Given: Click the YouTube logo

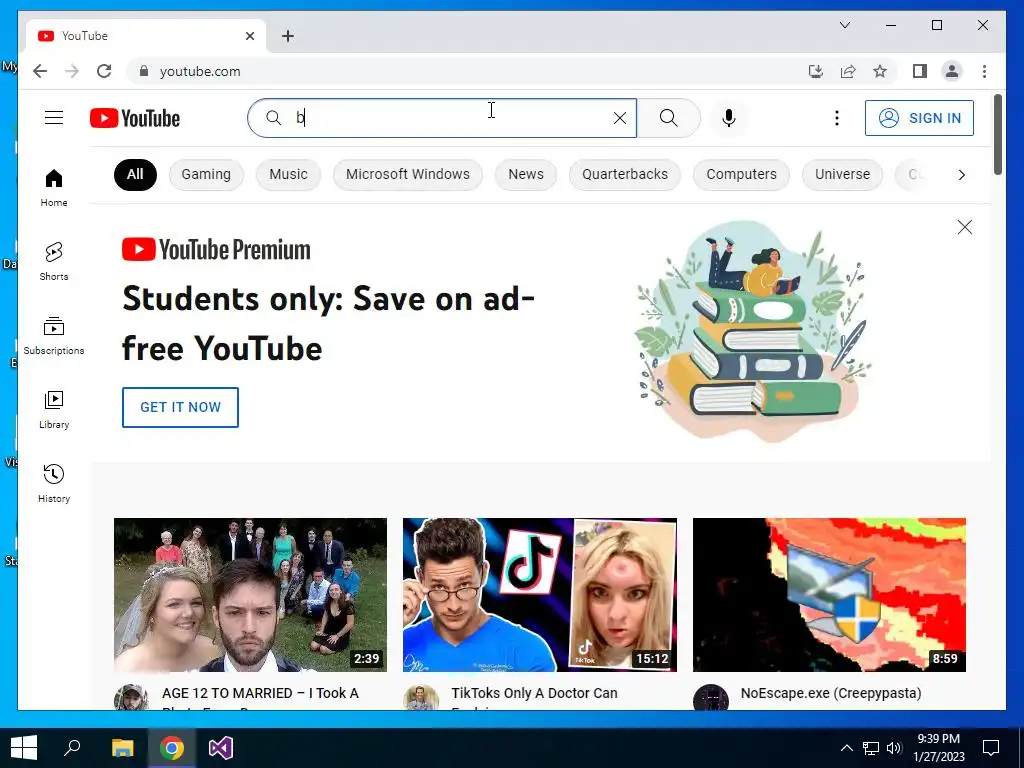Looking at the screenshot, I should [x=135, y=118].
